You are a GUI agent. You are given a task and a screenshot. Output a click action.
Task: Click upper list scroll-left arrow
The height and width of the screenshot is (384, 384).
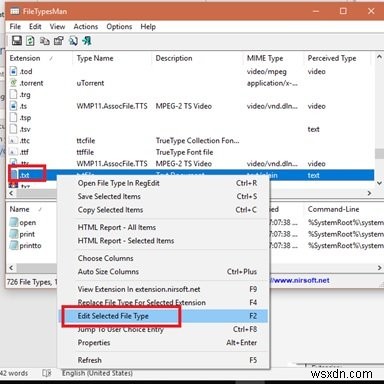pyautogui.click(x=11, y=193)
